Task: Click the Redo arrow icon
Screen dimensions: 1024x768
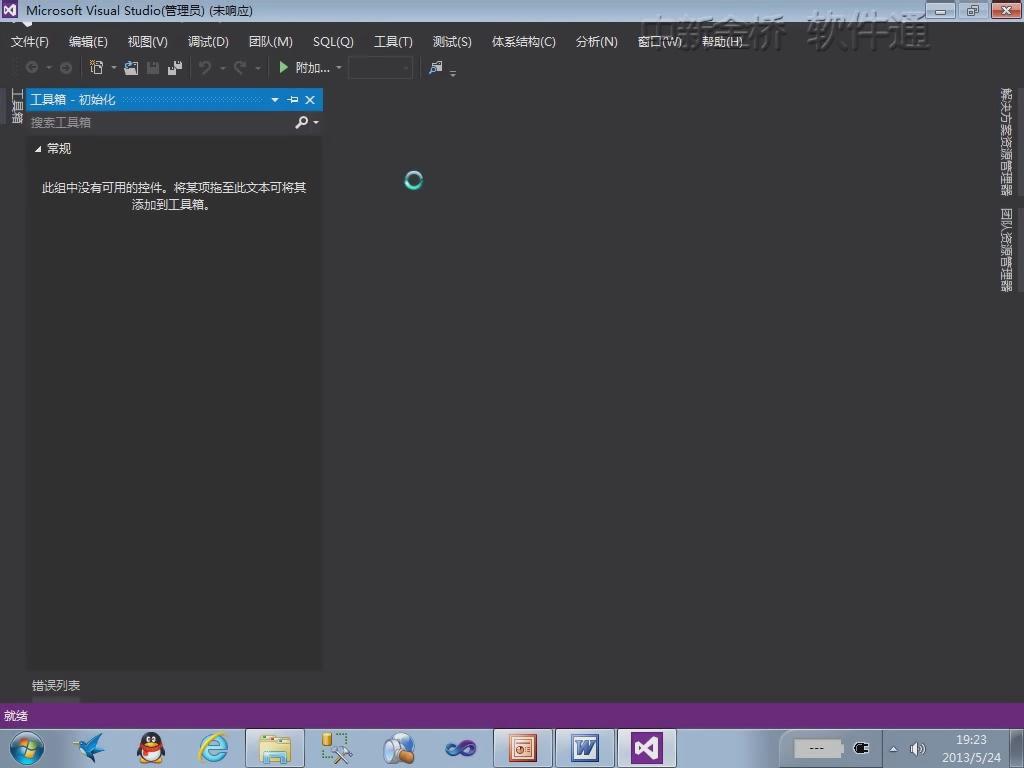Action: pos(240,67)
